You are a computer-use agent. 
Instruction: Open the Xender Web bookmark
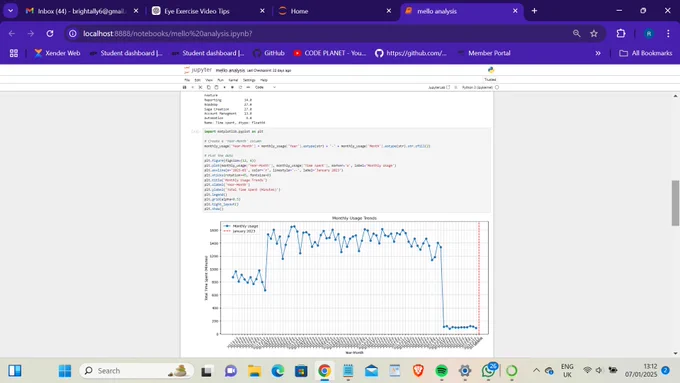pyautogui.click(x=57, y=53)
